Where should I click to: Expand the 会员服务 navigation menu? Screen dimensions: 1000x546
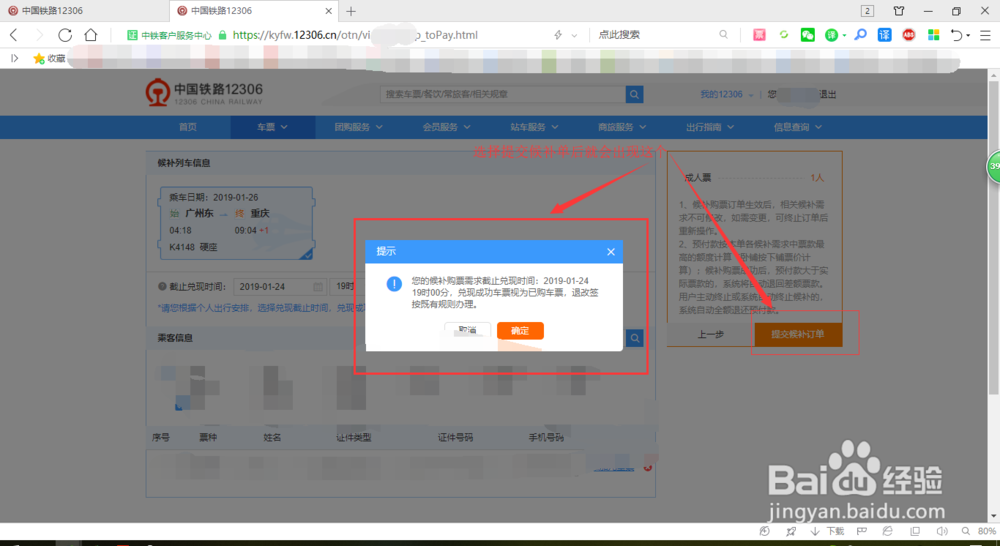[446, 127]
